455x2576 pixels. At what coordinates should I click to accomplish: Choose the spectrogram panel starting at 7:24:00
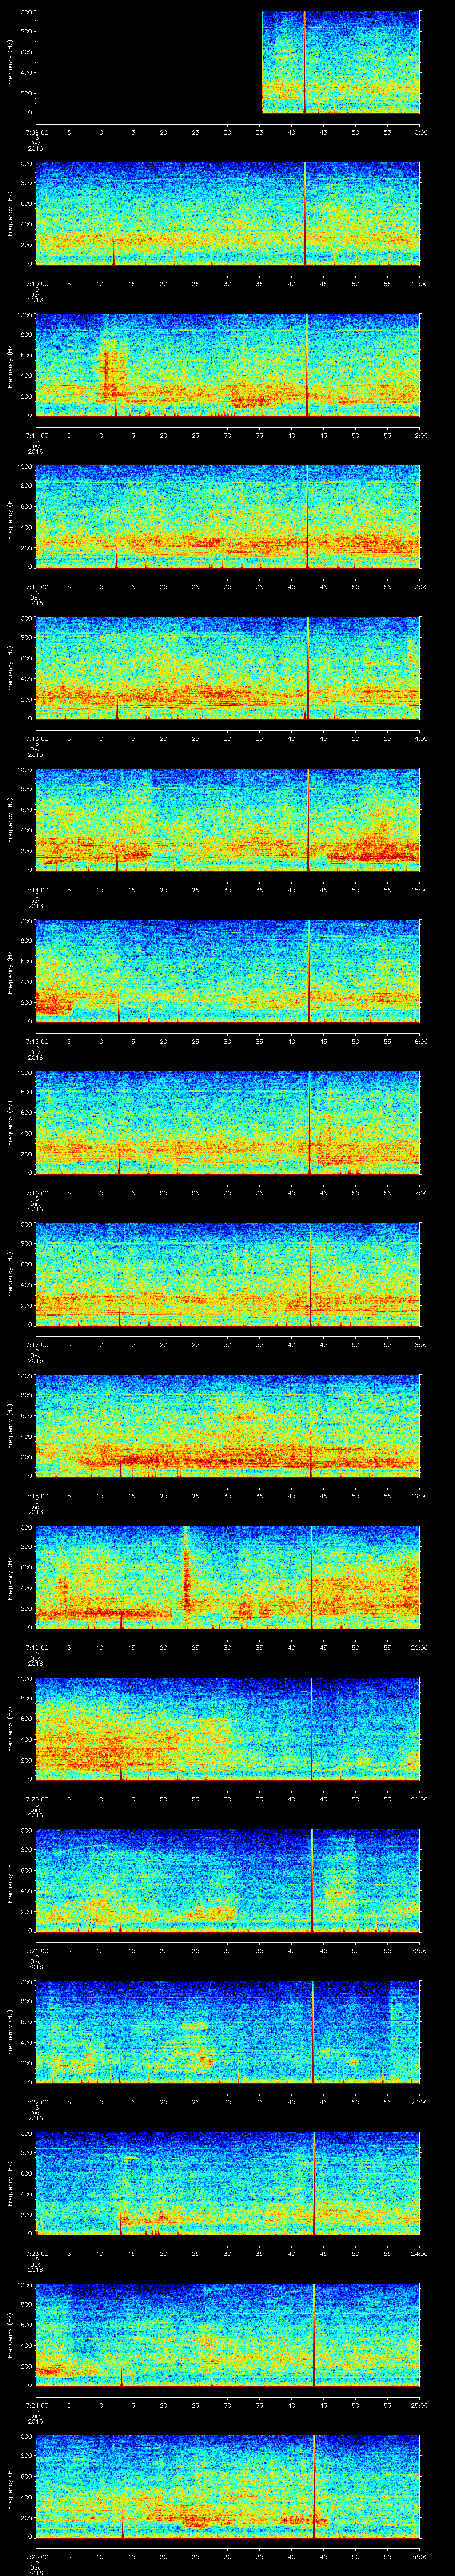tap(228, 2334)
